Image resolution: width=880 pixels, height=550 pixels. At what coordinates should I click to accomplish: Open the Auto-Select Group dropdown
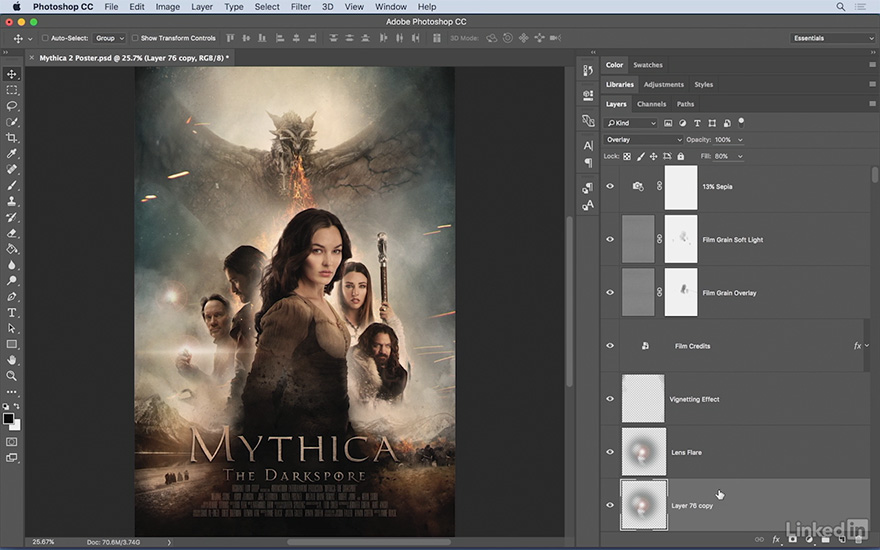pos(109,38)
